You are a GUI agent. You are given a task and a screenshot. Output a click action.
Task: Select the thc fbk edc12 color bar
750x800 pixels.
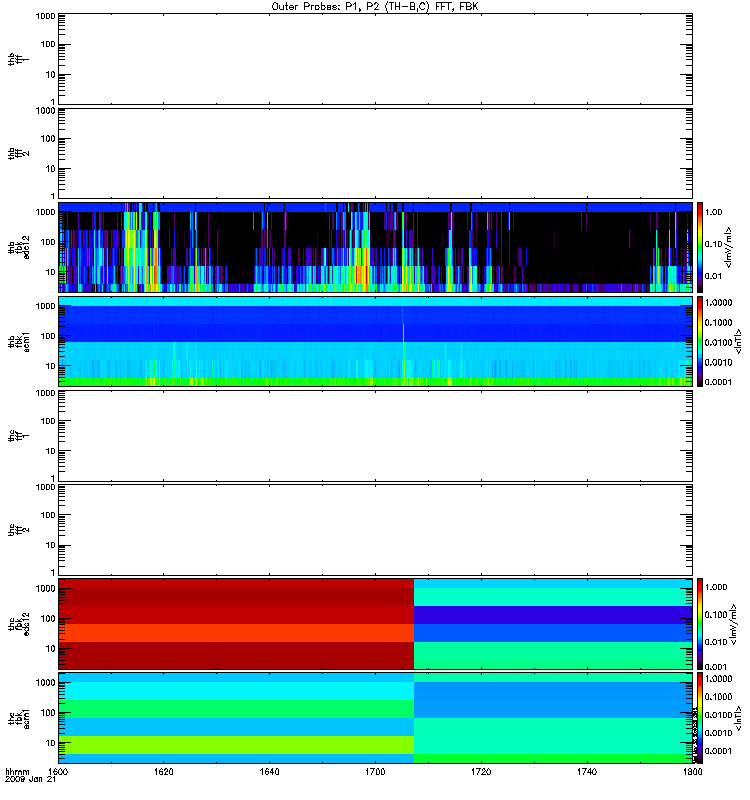tap(700, 623)
